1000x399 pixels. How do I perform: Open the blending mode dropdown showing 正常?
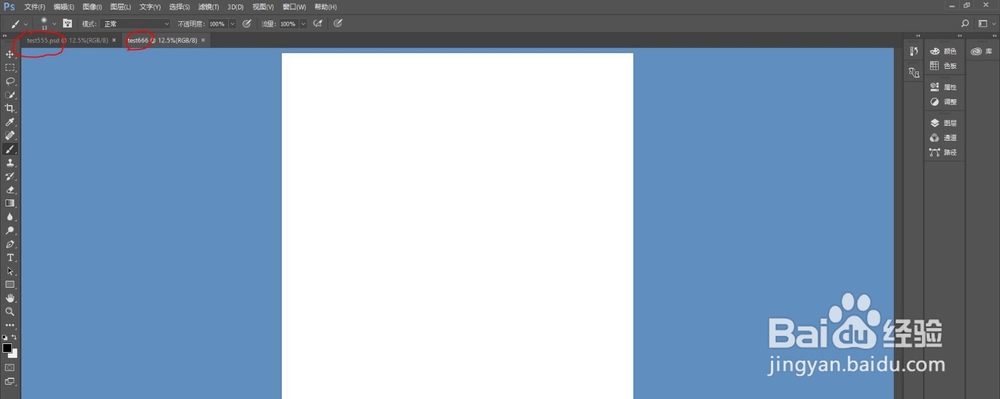tap(135, 24)
